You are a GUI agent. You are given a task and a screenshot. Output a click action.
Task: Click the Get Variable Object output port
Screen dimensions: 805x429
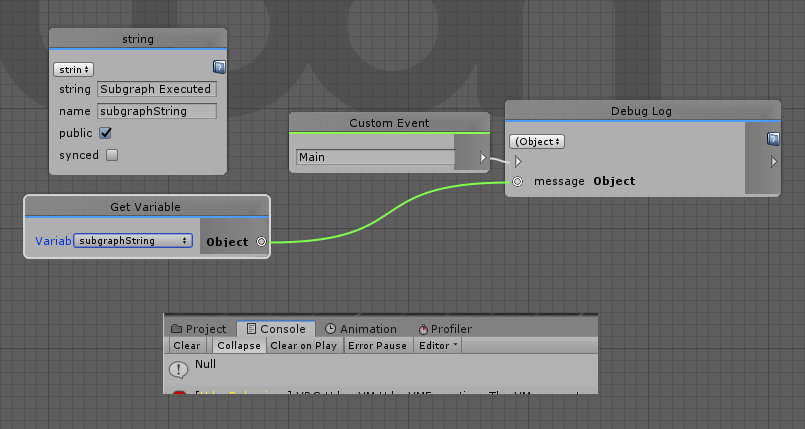[x=261, y=242]
